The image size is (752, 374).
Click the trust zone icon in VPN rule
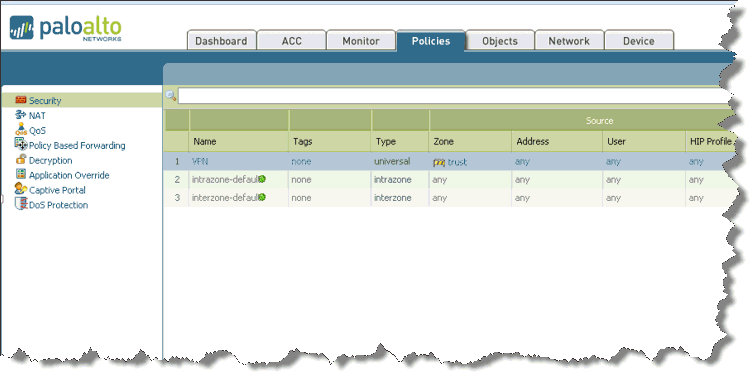point(439,163)
